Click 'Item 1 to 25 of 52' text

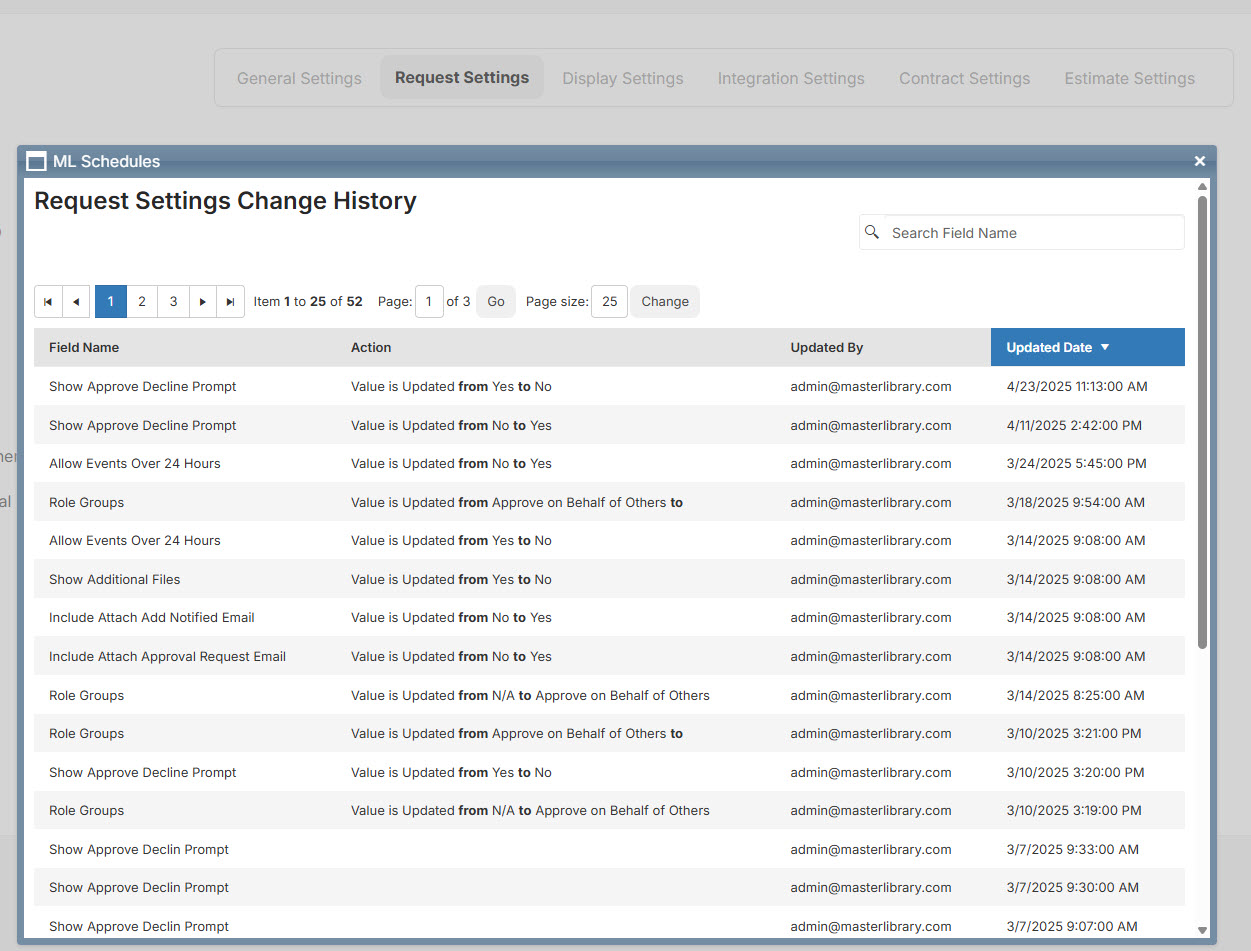[308, 301]
